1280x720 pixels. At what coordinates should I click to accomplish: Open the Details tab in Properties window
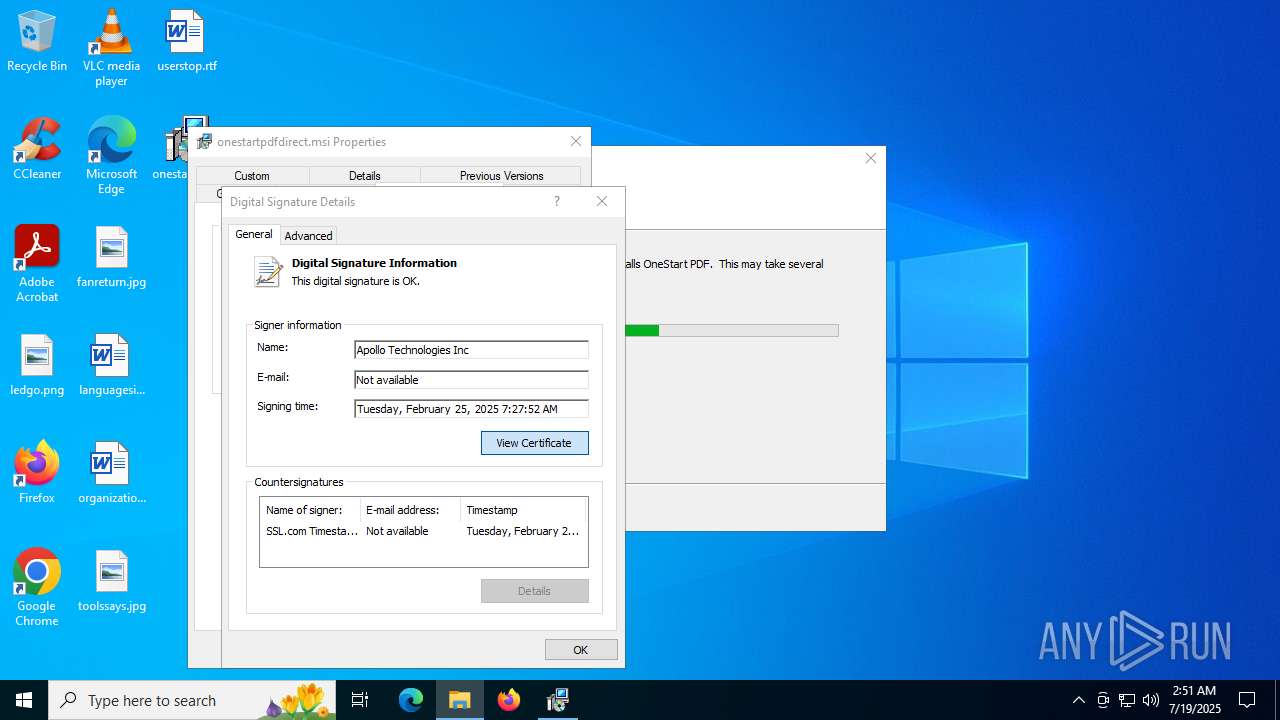[x=365, y=176]
